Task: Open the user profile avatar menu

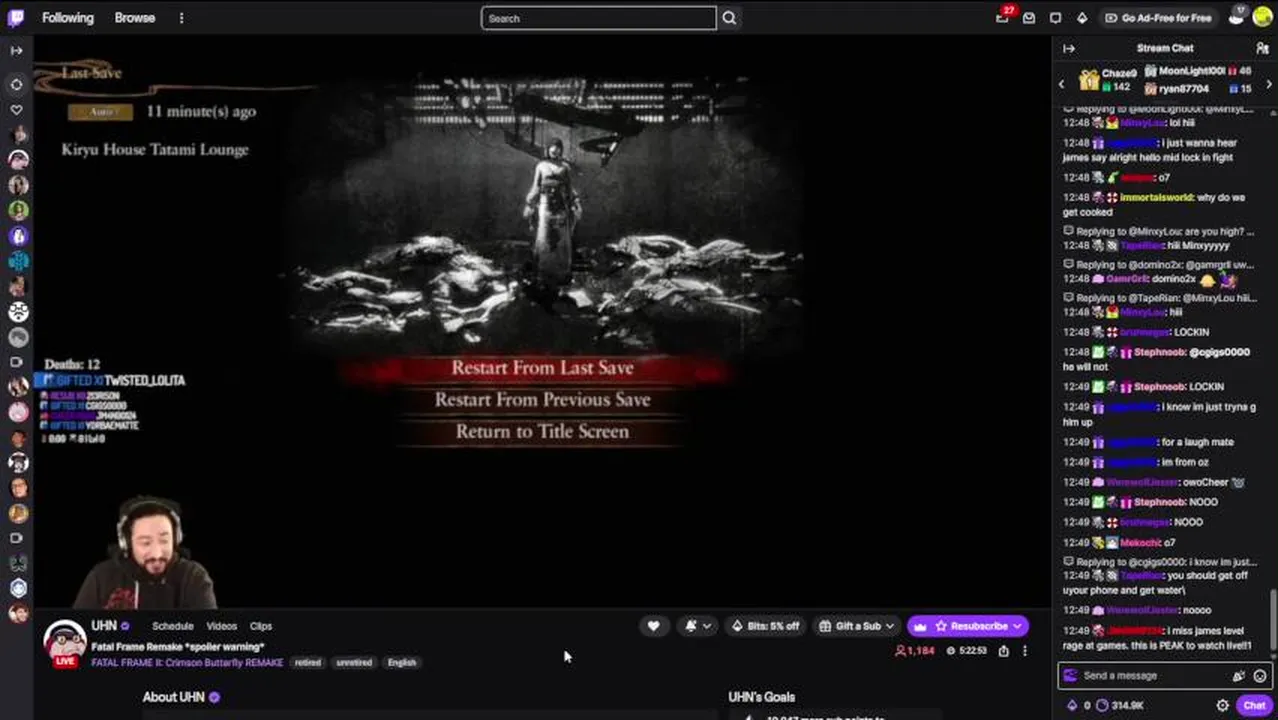Action: (x=1262, y=17)
